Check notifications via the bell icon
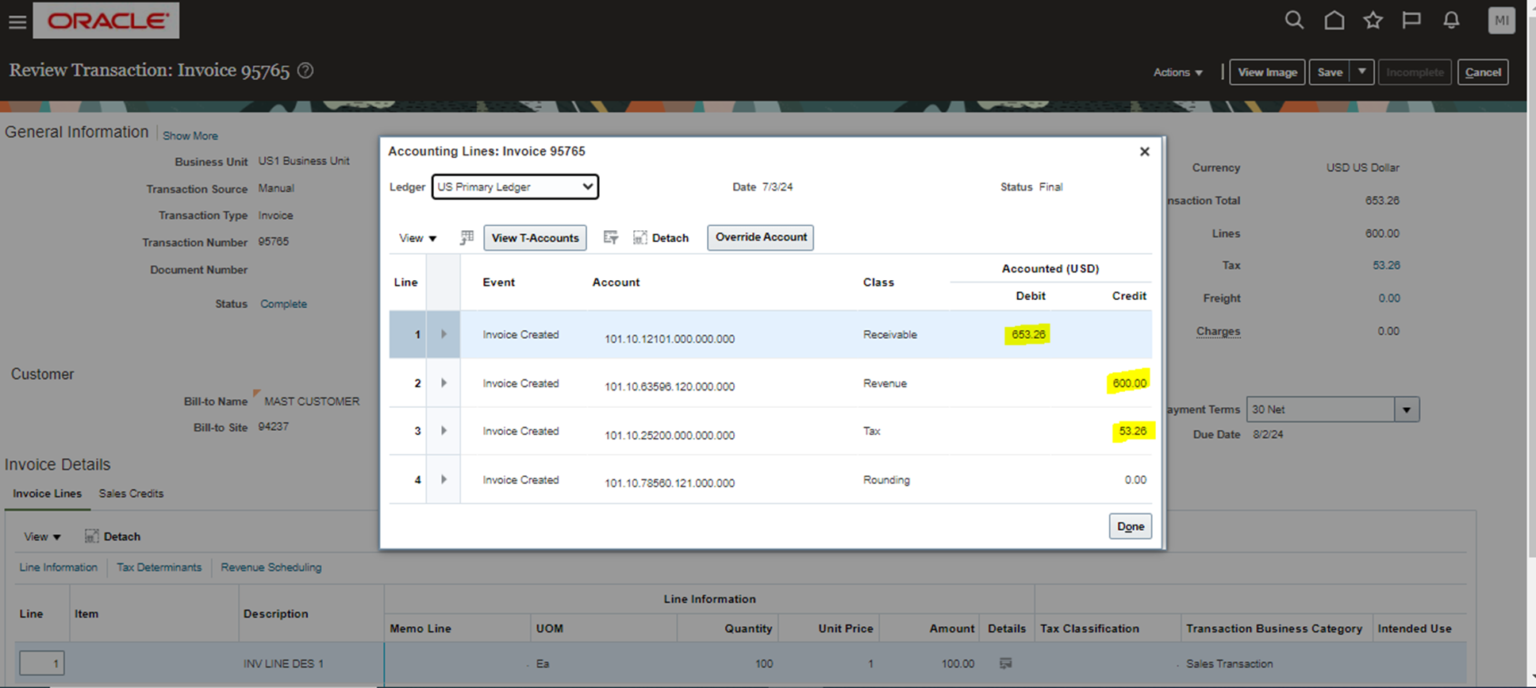Screen dimensions: 1536x688 tap(1451, 19)
